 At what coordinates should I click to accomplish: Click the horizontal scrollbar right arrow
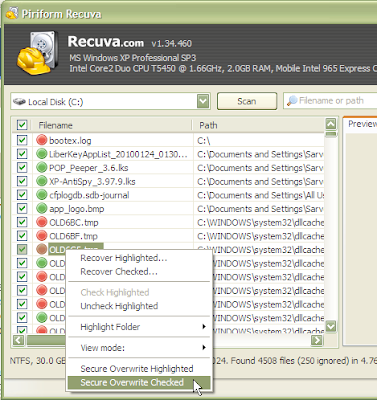coord(317,340)
